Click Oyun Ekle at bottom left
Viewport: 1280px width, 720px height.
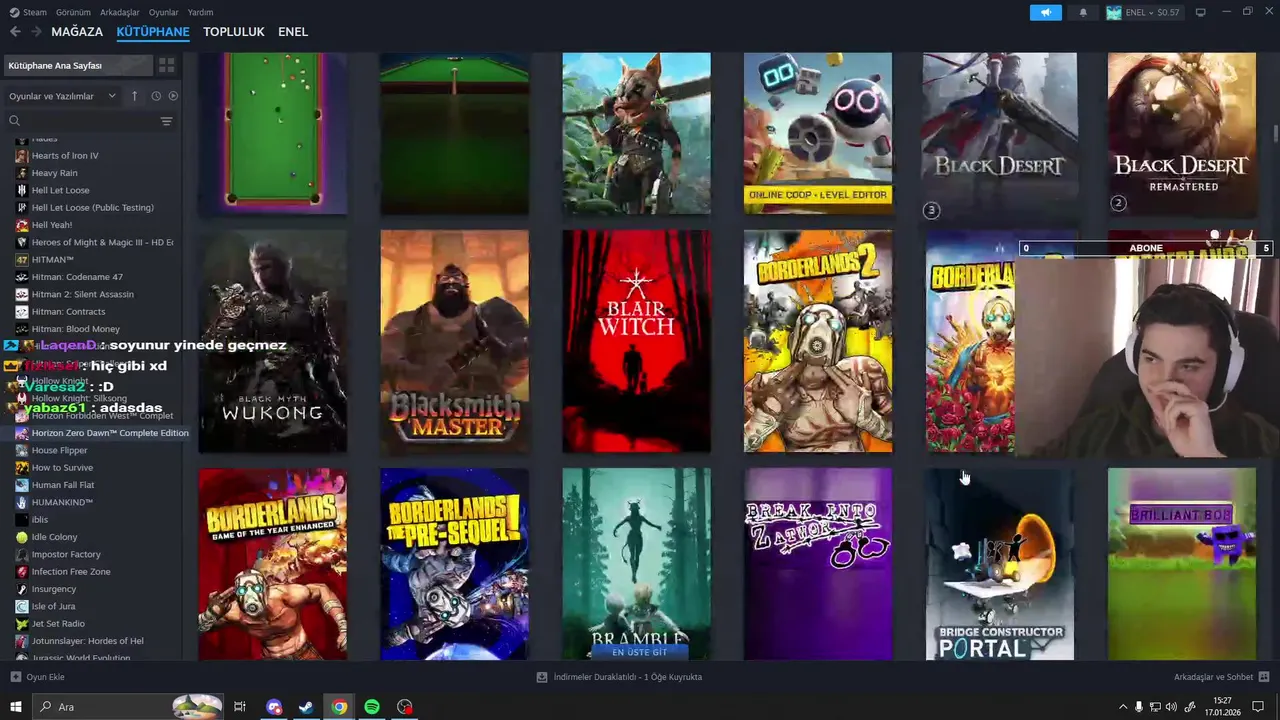38,677
